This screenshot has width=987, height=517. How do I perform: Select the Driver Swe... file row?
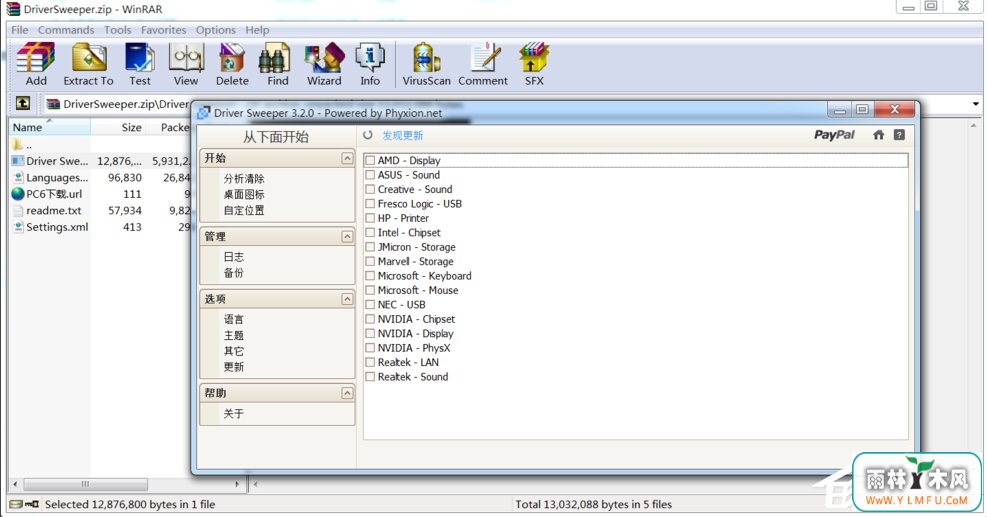[x=100, y=161]
